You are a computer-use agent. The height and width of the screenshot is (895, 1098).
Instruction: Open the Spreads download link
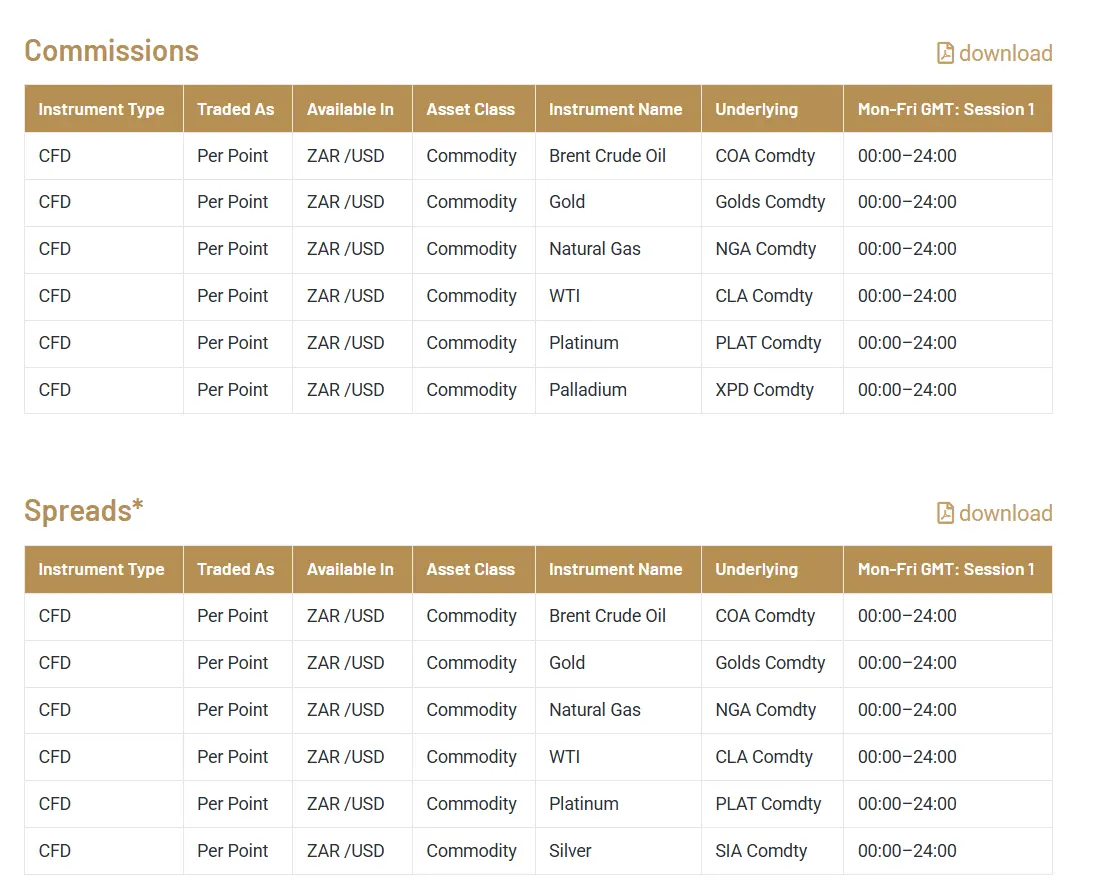point(1004,513)
